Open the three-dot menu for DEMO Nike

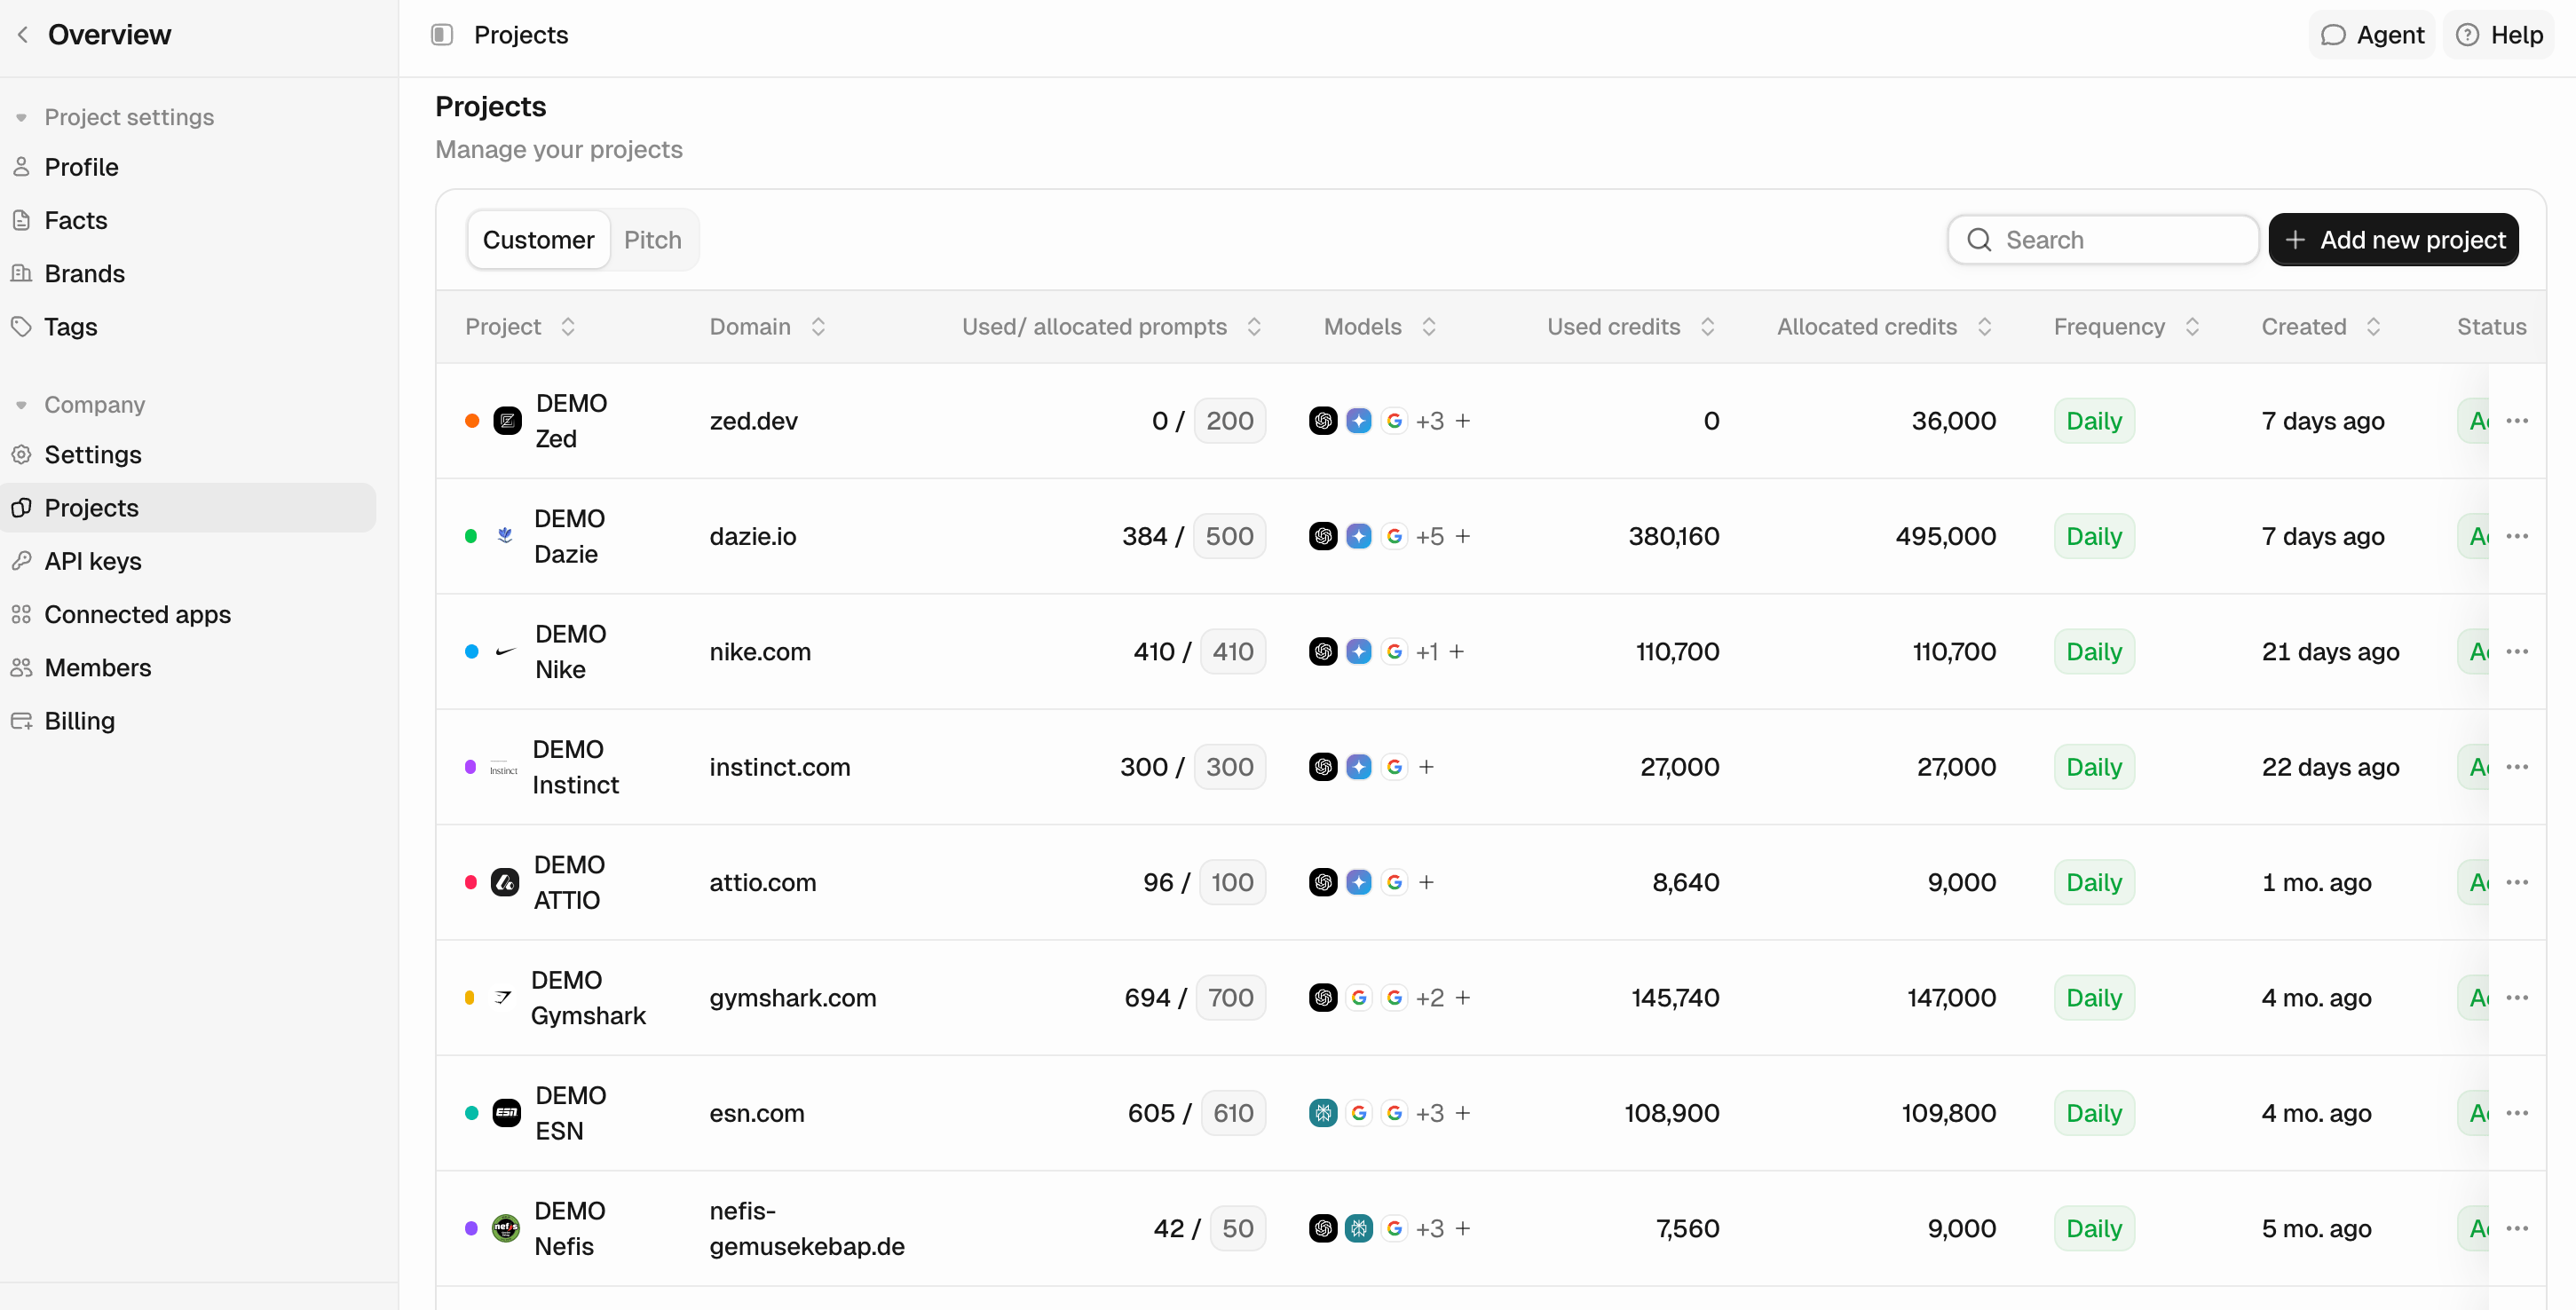[x=2517, y=652]
